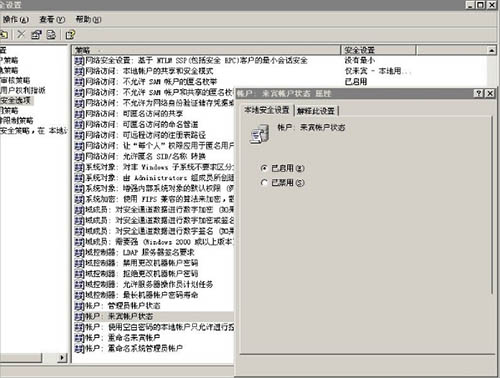Open the properties toolbar icon
500x378 pixels.
tap(36, 34)
